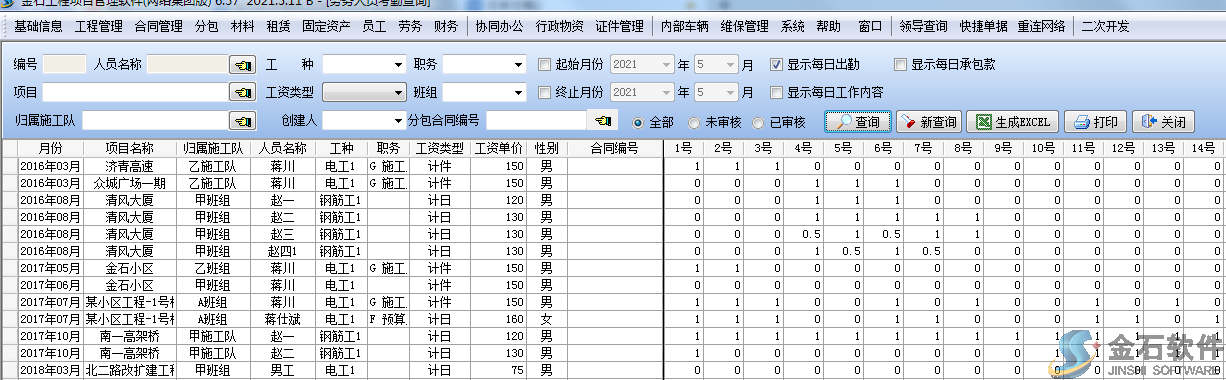
Task: Click lookup icon next to 归属施工队 field
Action: point(242,121)
